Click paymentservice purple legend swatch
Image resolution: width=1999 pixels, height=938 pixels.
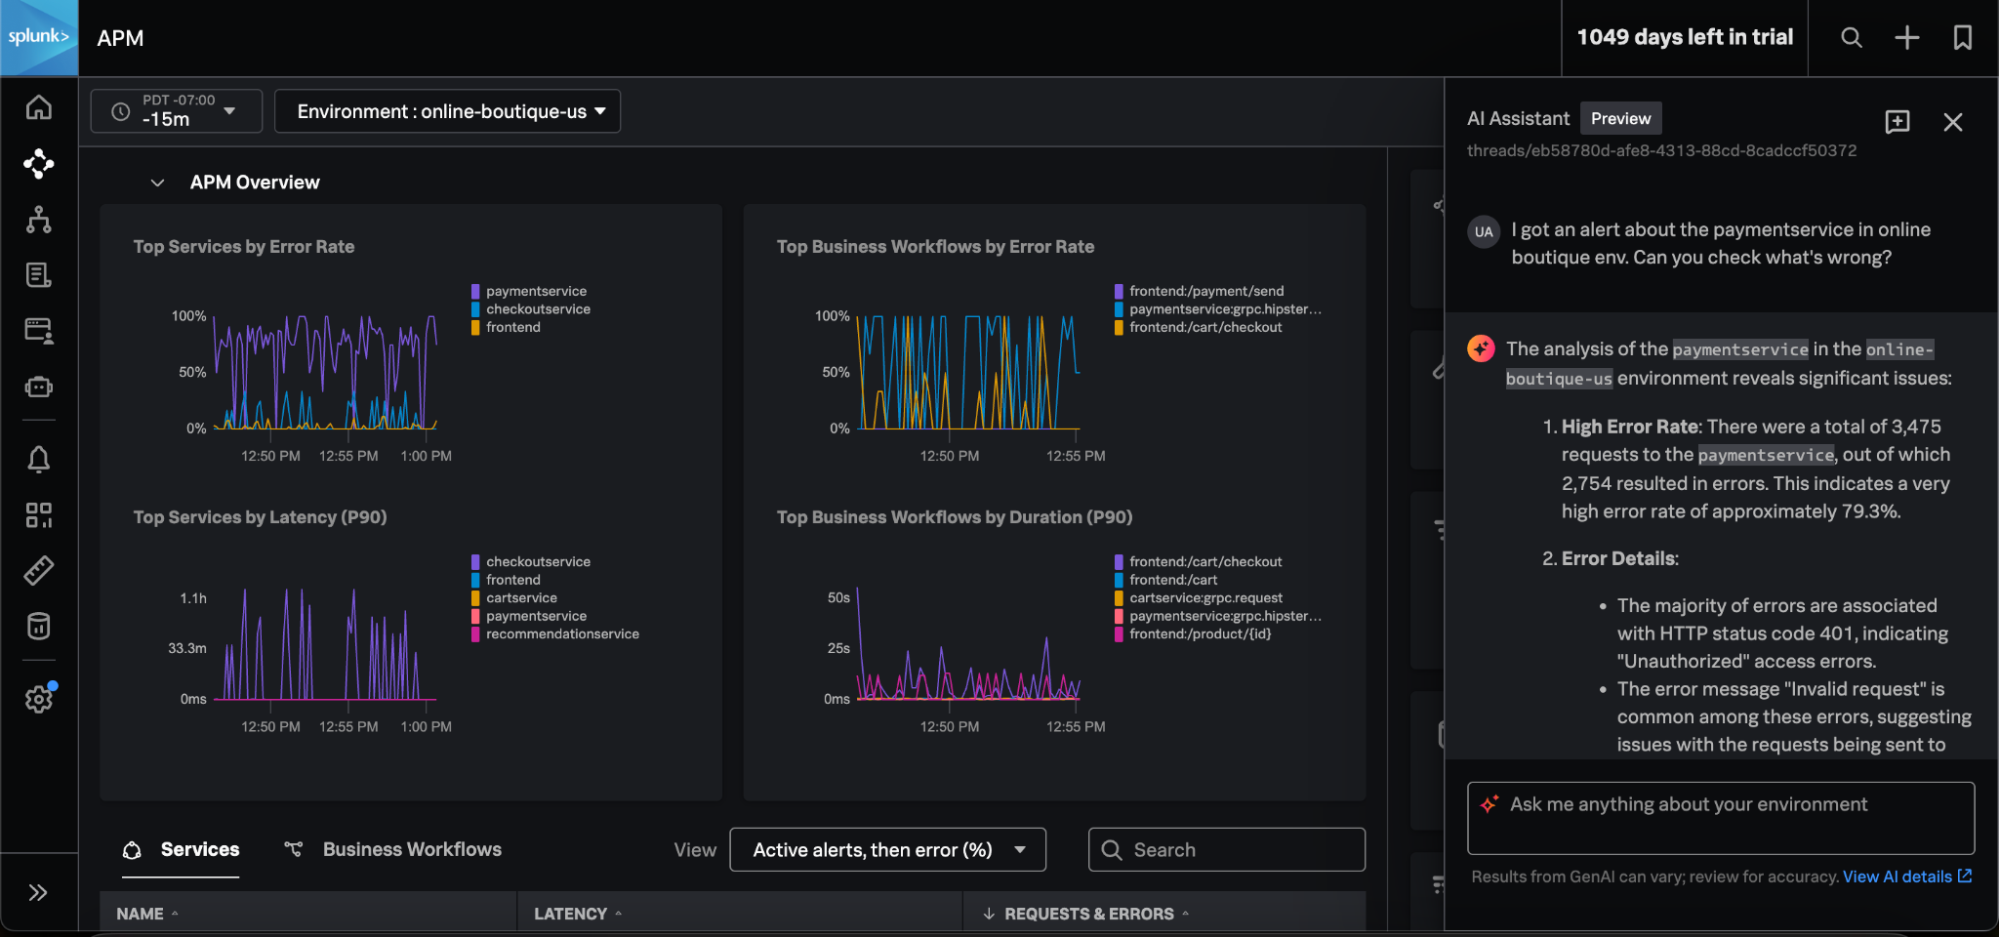pos(476,291)
